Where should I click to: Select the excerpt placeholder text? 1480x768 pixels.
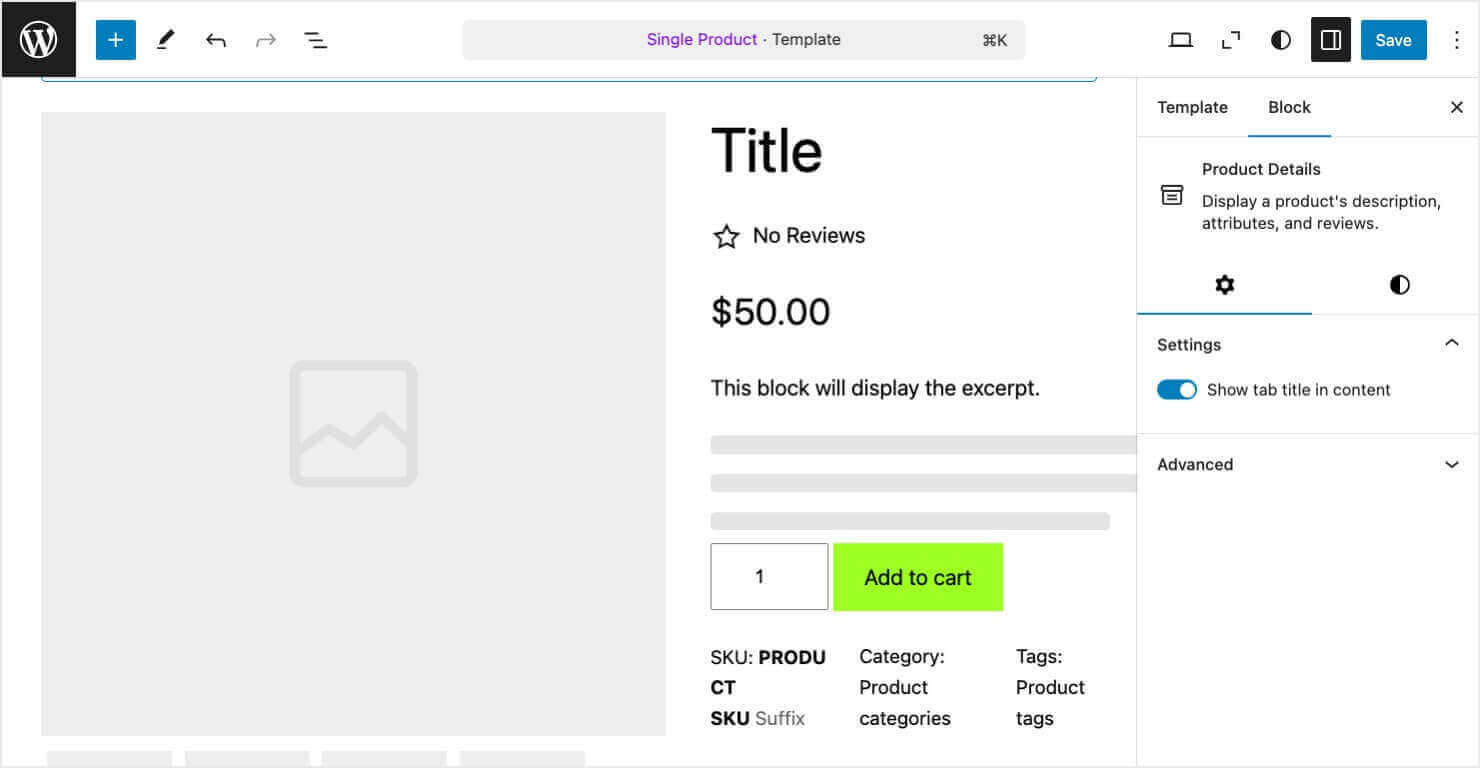coord(875,388)
